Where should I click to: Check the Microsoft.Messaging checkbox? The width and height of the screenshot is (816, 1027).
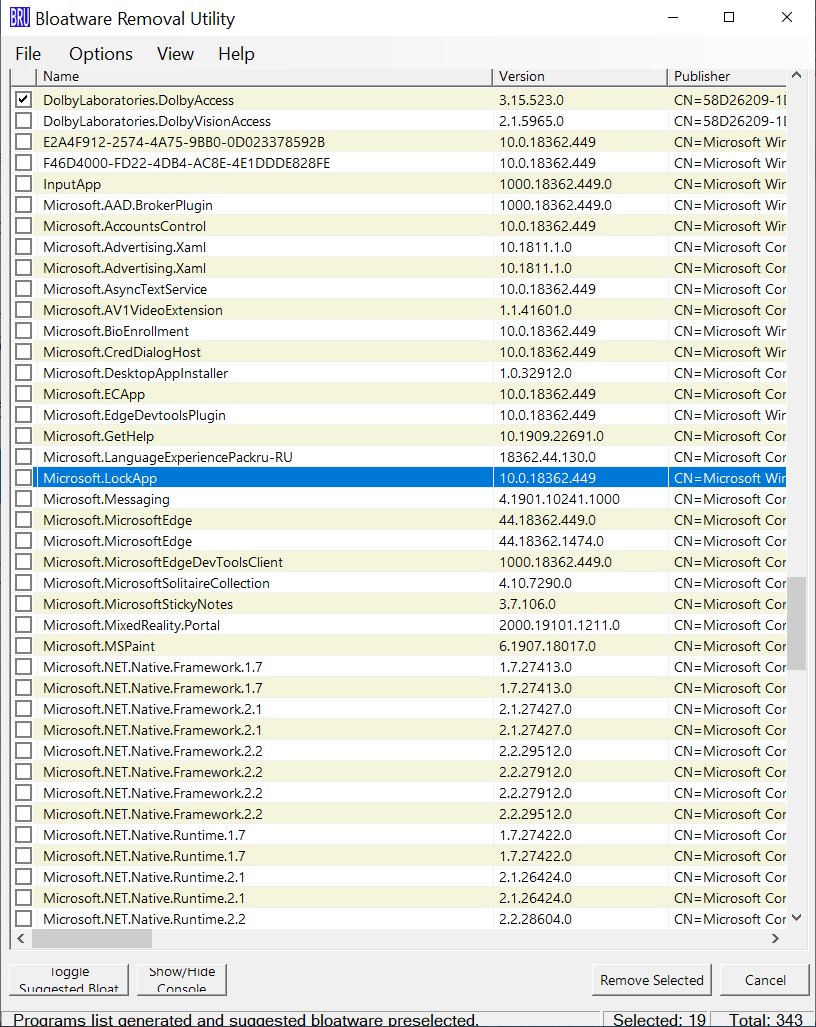point(24,498)
